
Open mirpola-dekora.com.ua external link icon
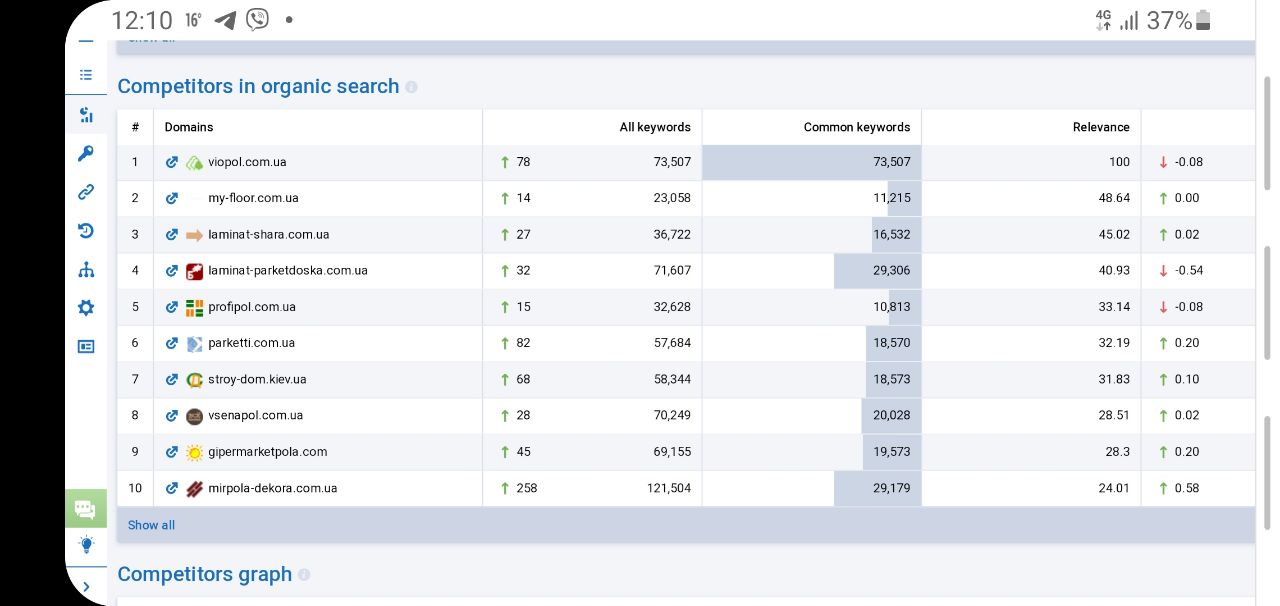point(172,489)
